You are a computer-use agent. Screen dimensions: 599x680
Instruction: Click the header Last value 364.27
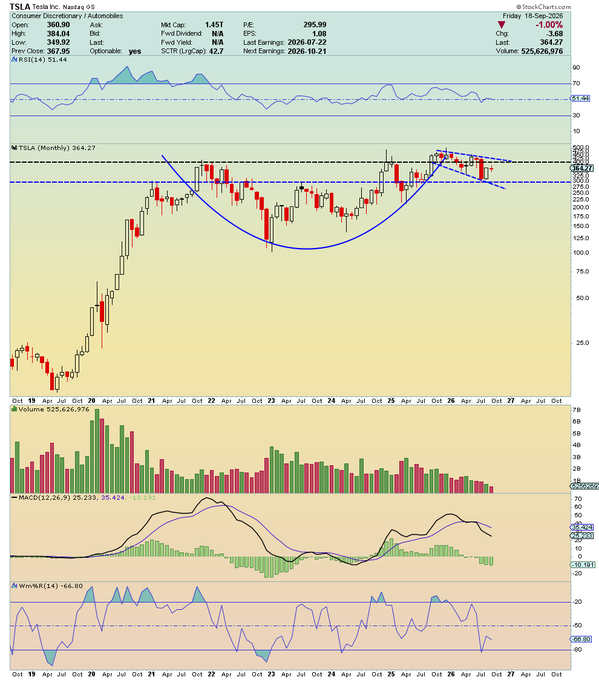tap(552, 42)
